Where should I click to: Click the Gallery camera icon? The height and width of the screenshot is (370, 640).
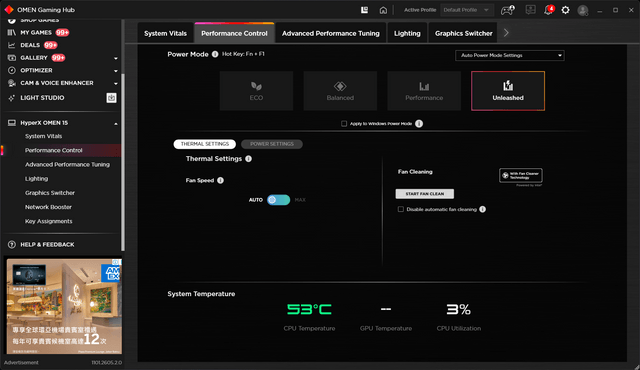[x=12, y=58]
